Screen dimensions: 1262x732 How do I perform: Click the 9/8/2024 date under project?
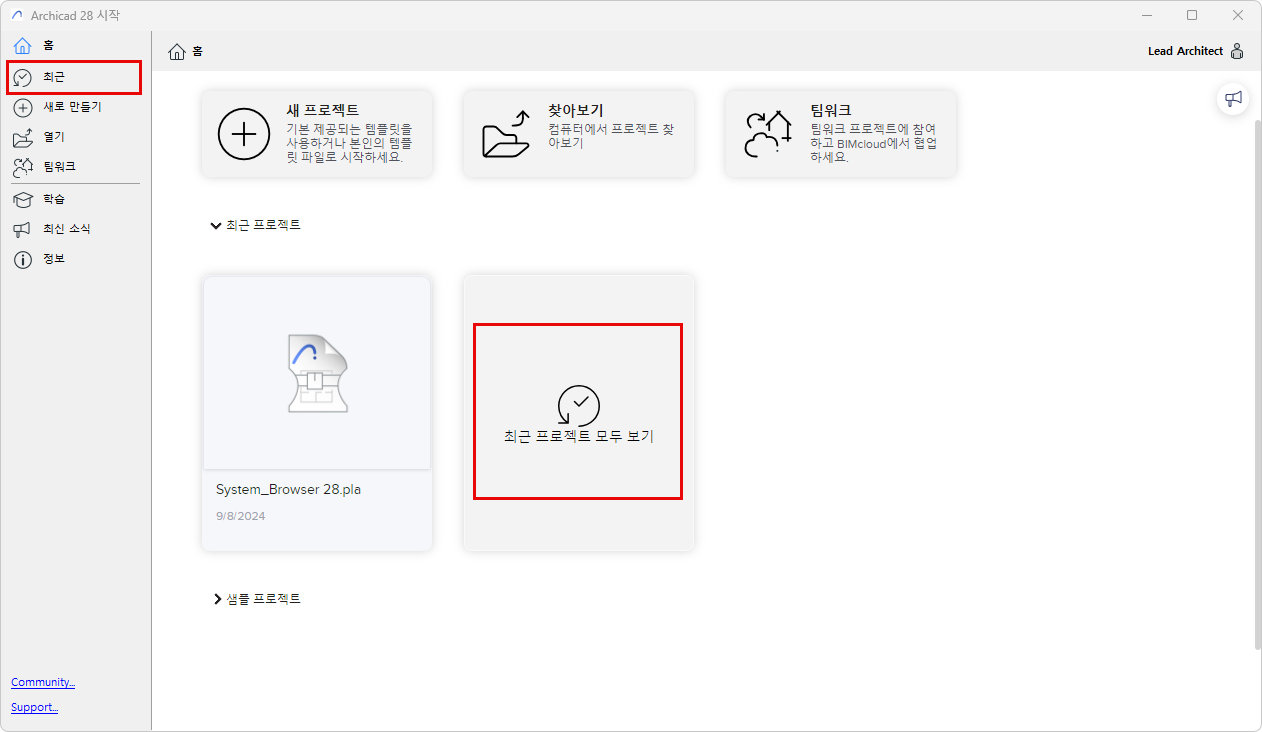tap(241, 516)
